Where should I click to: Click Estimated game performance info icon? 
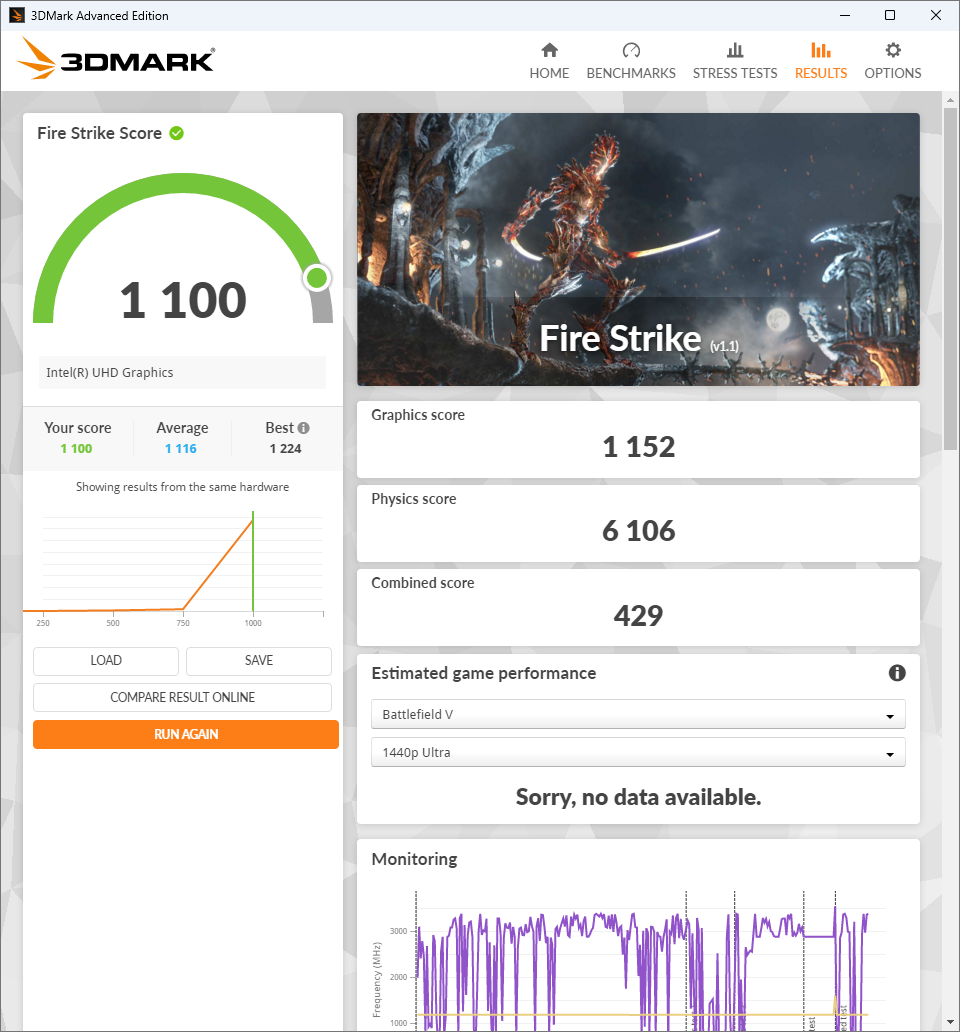tap(897, 673)
